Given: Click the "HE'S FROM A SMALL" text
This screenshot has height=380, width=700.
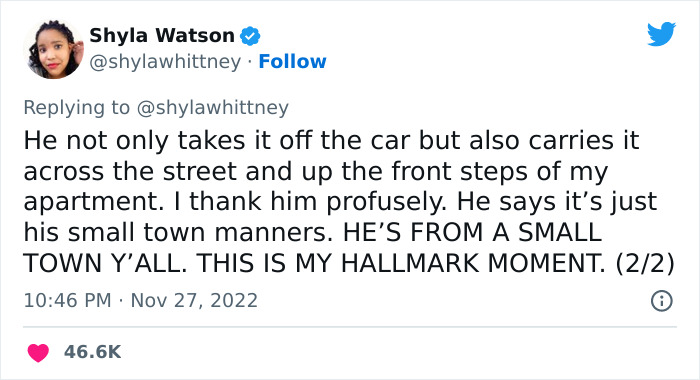Looking at the screenshot, I should click(472, 232).
